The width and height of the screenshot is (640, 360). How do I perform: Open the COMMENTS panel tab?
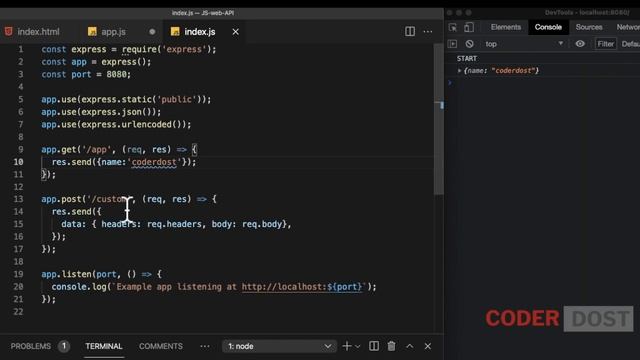(x=161, y=346)
